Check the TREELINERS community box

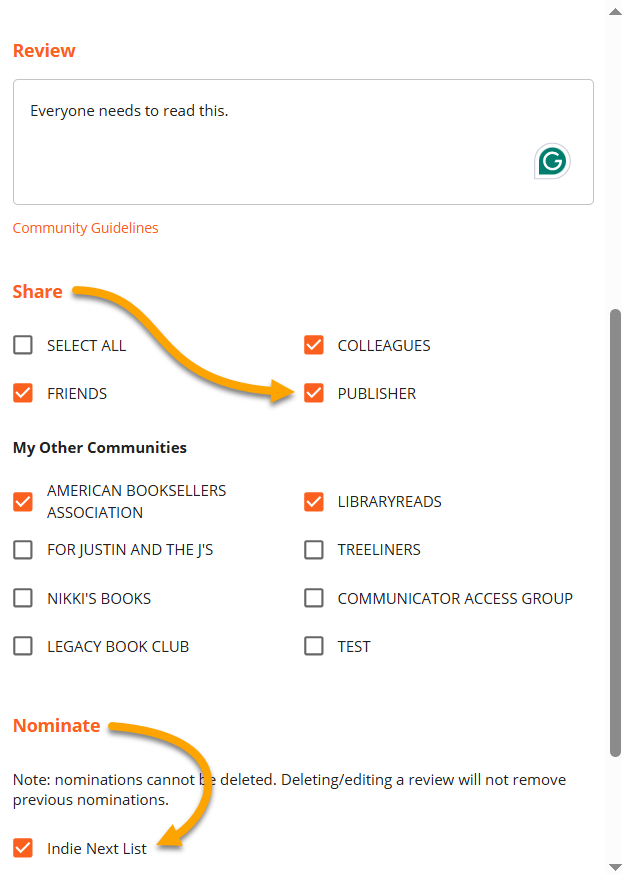tap(314, 550)
